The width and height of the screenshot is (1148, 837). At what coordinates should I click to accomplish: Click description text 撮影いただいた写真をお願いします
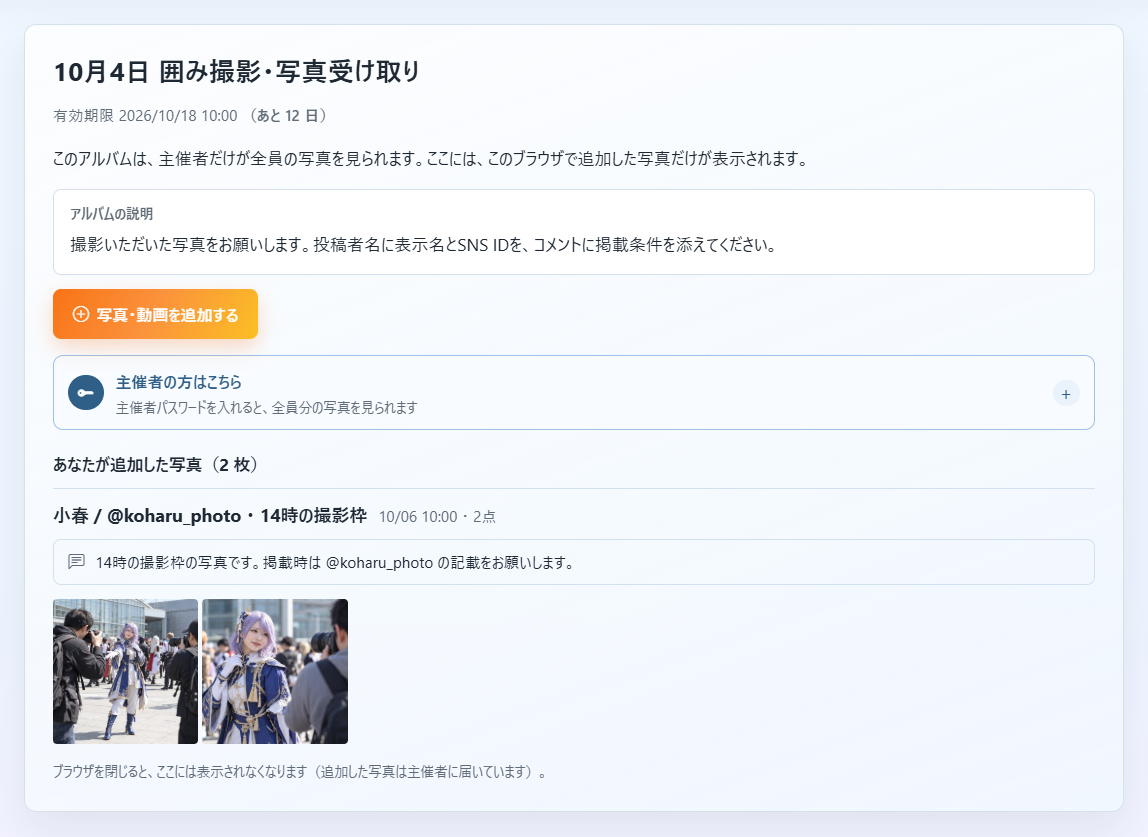click(190, 245)
